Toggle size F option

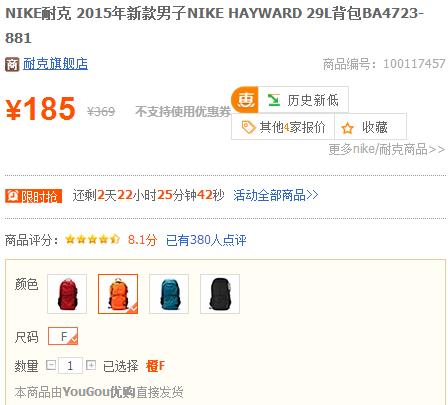coord(63,336)
